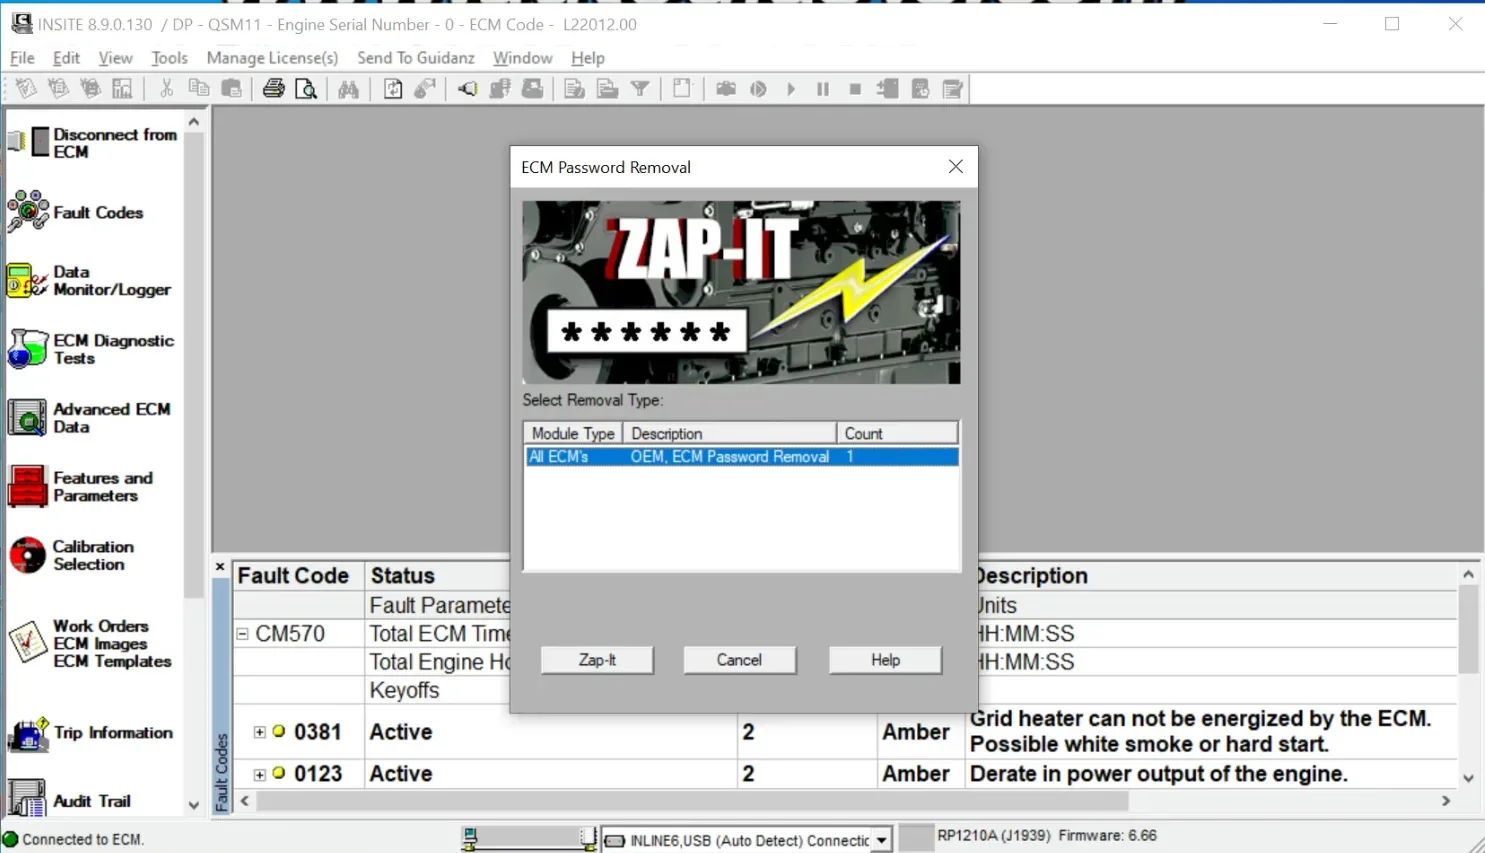The image size is (1485, 853).
Task: Open the View menu
Action: 115,58
